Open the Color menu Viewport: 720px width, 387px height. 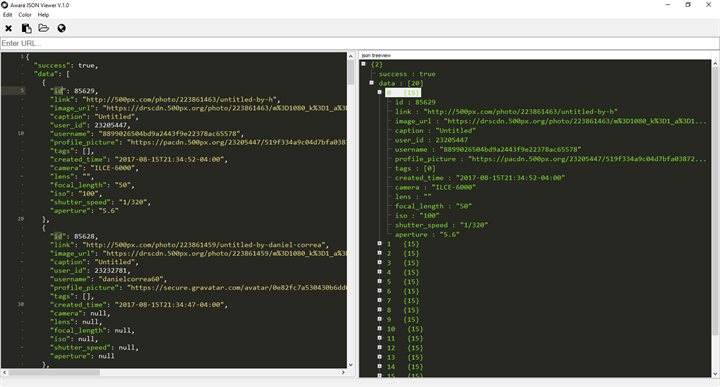[25, 15]
